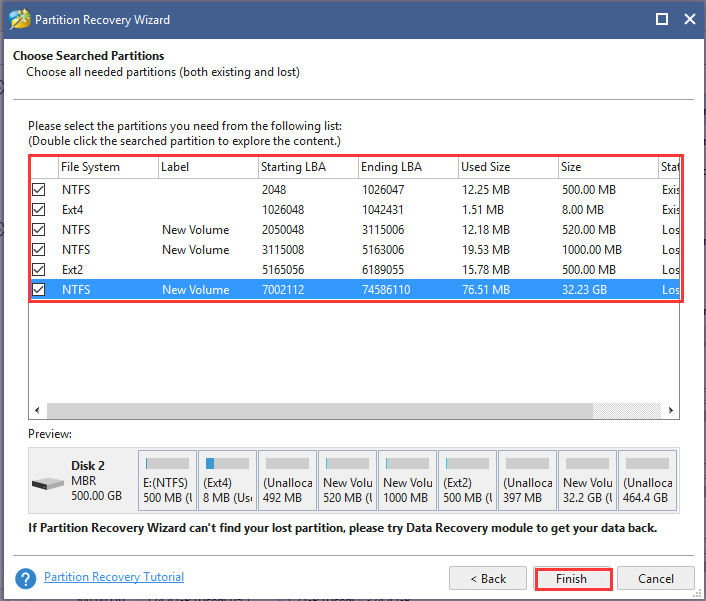Sort by Ending LBA column header
Image resolution: width=706 pixels, height=601 pixels.
click(408, 167)
